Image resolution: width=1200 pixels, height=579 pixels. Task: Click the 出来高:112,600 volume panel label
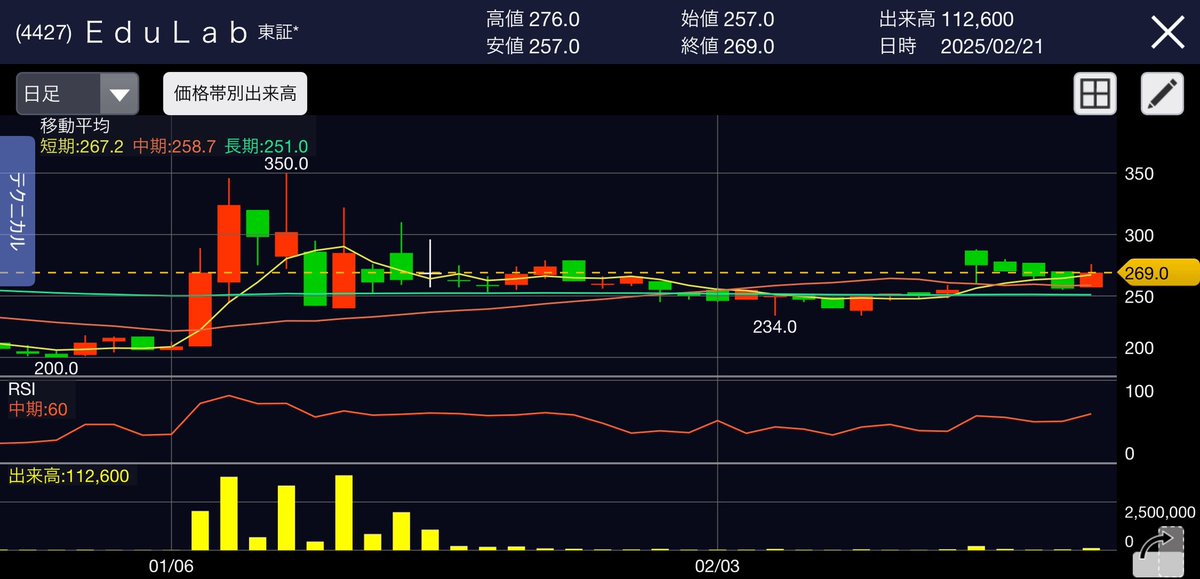(69, 476)
